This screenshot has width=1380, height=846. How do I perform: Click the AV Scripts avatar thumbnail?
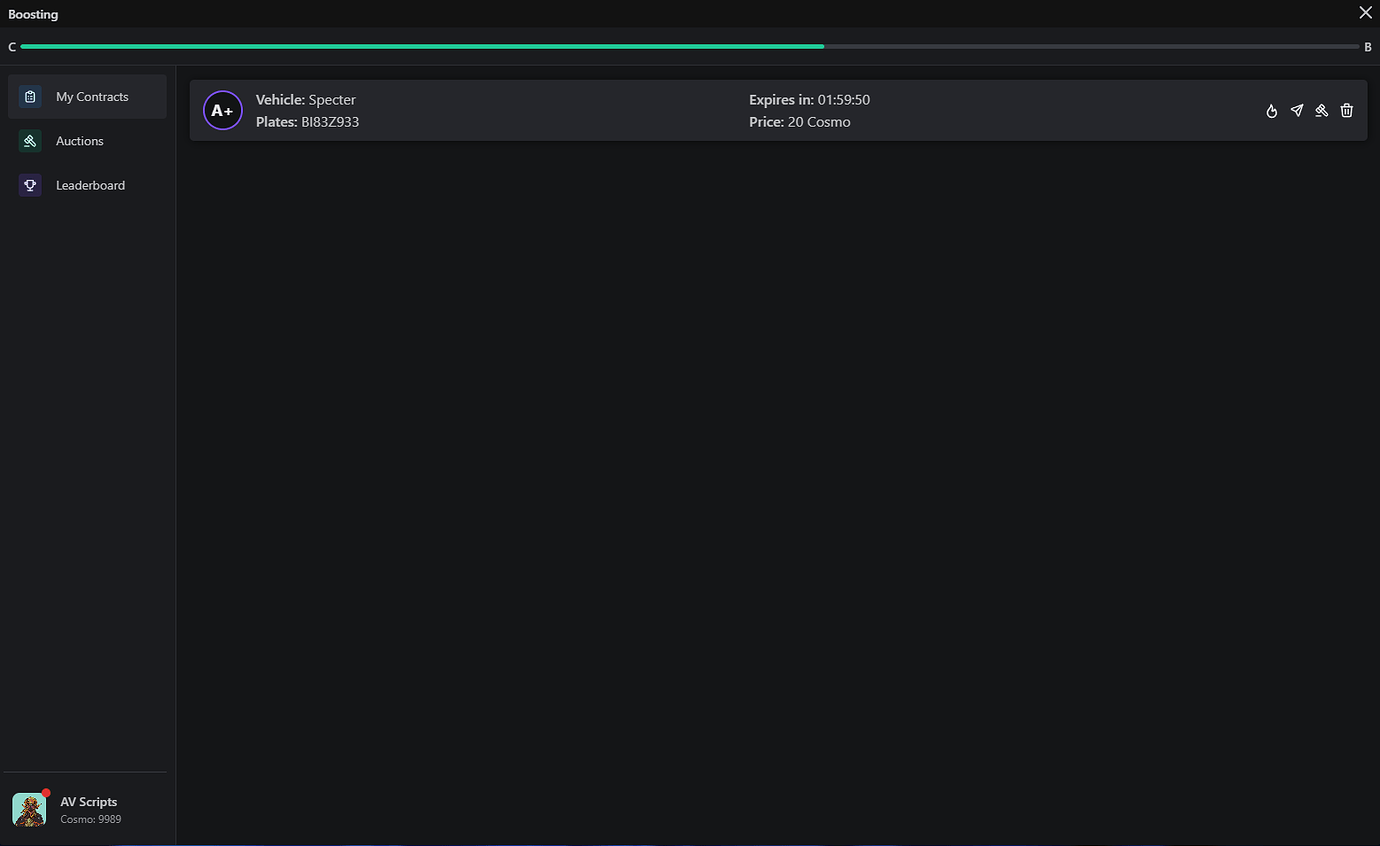28,810
